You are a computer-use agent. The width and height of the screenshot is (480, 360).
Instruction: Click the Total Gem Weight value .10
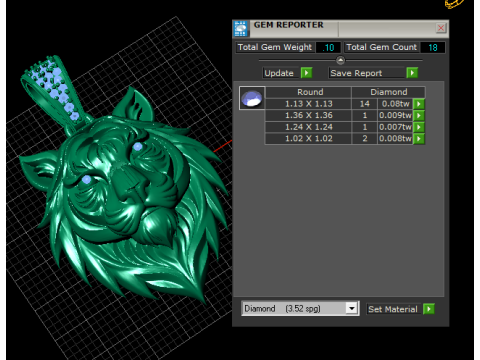pyautogui.click(x=328, y=48)
